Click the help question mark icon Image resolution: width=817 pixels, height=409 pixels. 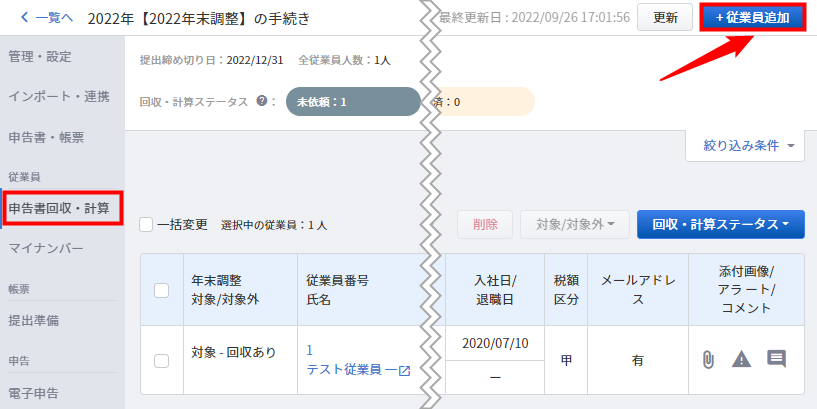[262, 101]
